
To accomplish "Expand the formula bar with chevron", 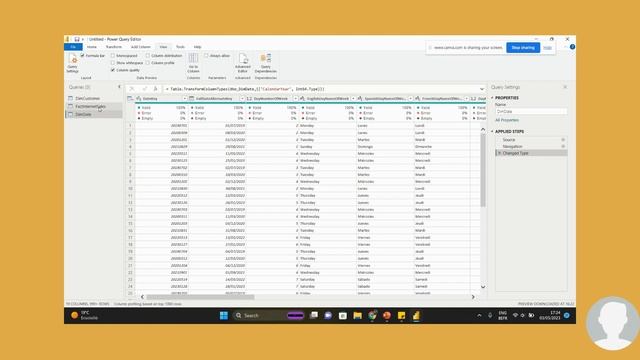I will tap(482, 89).
